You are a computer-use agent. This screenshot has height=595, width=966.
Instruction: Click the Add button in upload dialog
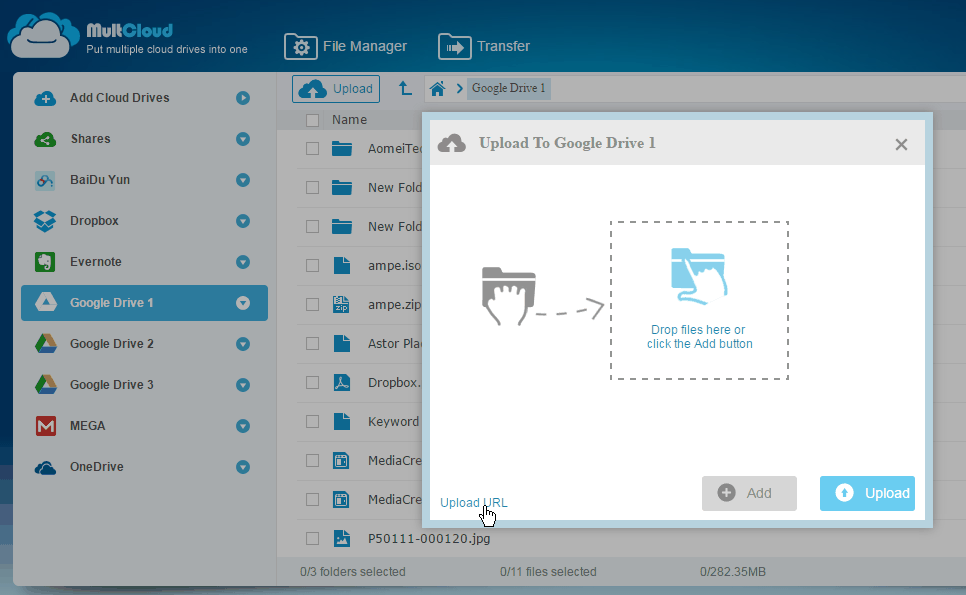(x=749, y=493)
